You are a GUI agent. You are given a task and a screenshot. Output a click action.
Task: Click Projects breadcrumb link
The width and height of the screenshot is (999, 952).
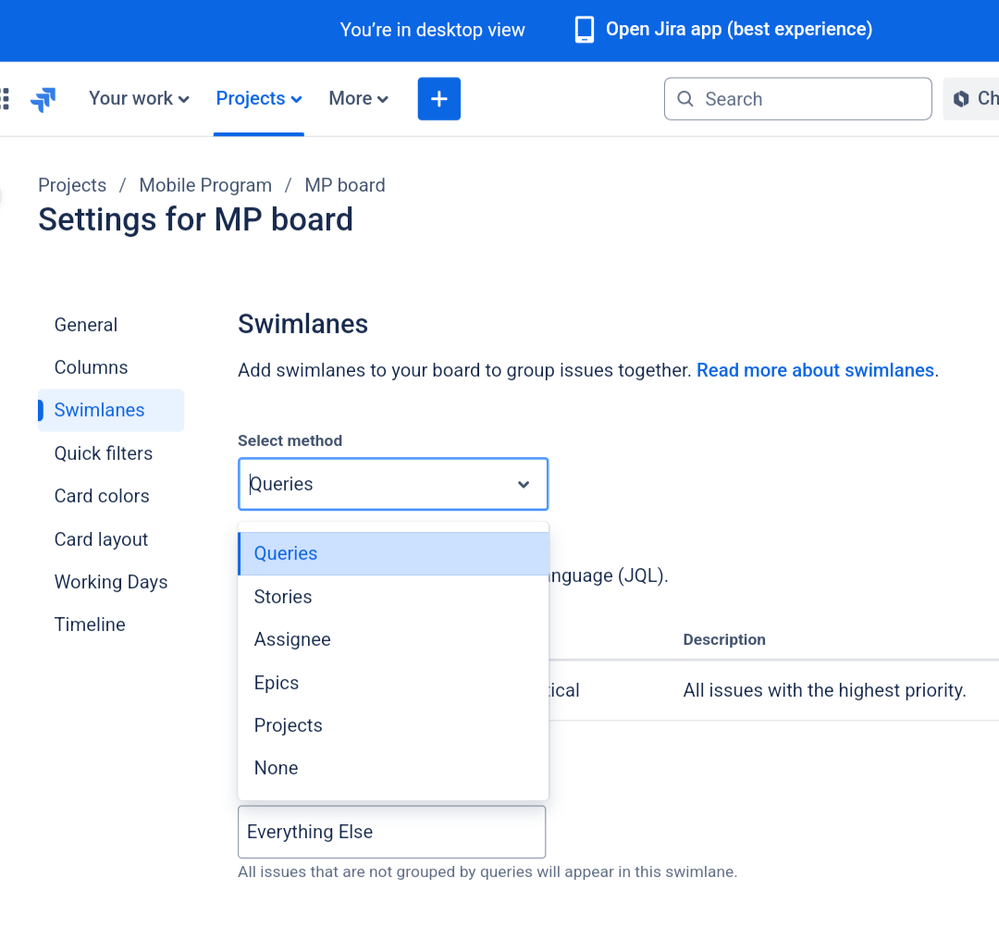pyautogui.click(x=72, y=185)
